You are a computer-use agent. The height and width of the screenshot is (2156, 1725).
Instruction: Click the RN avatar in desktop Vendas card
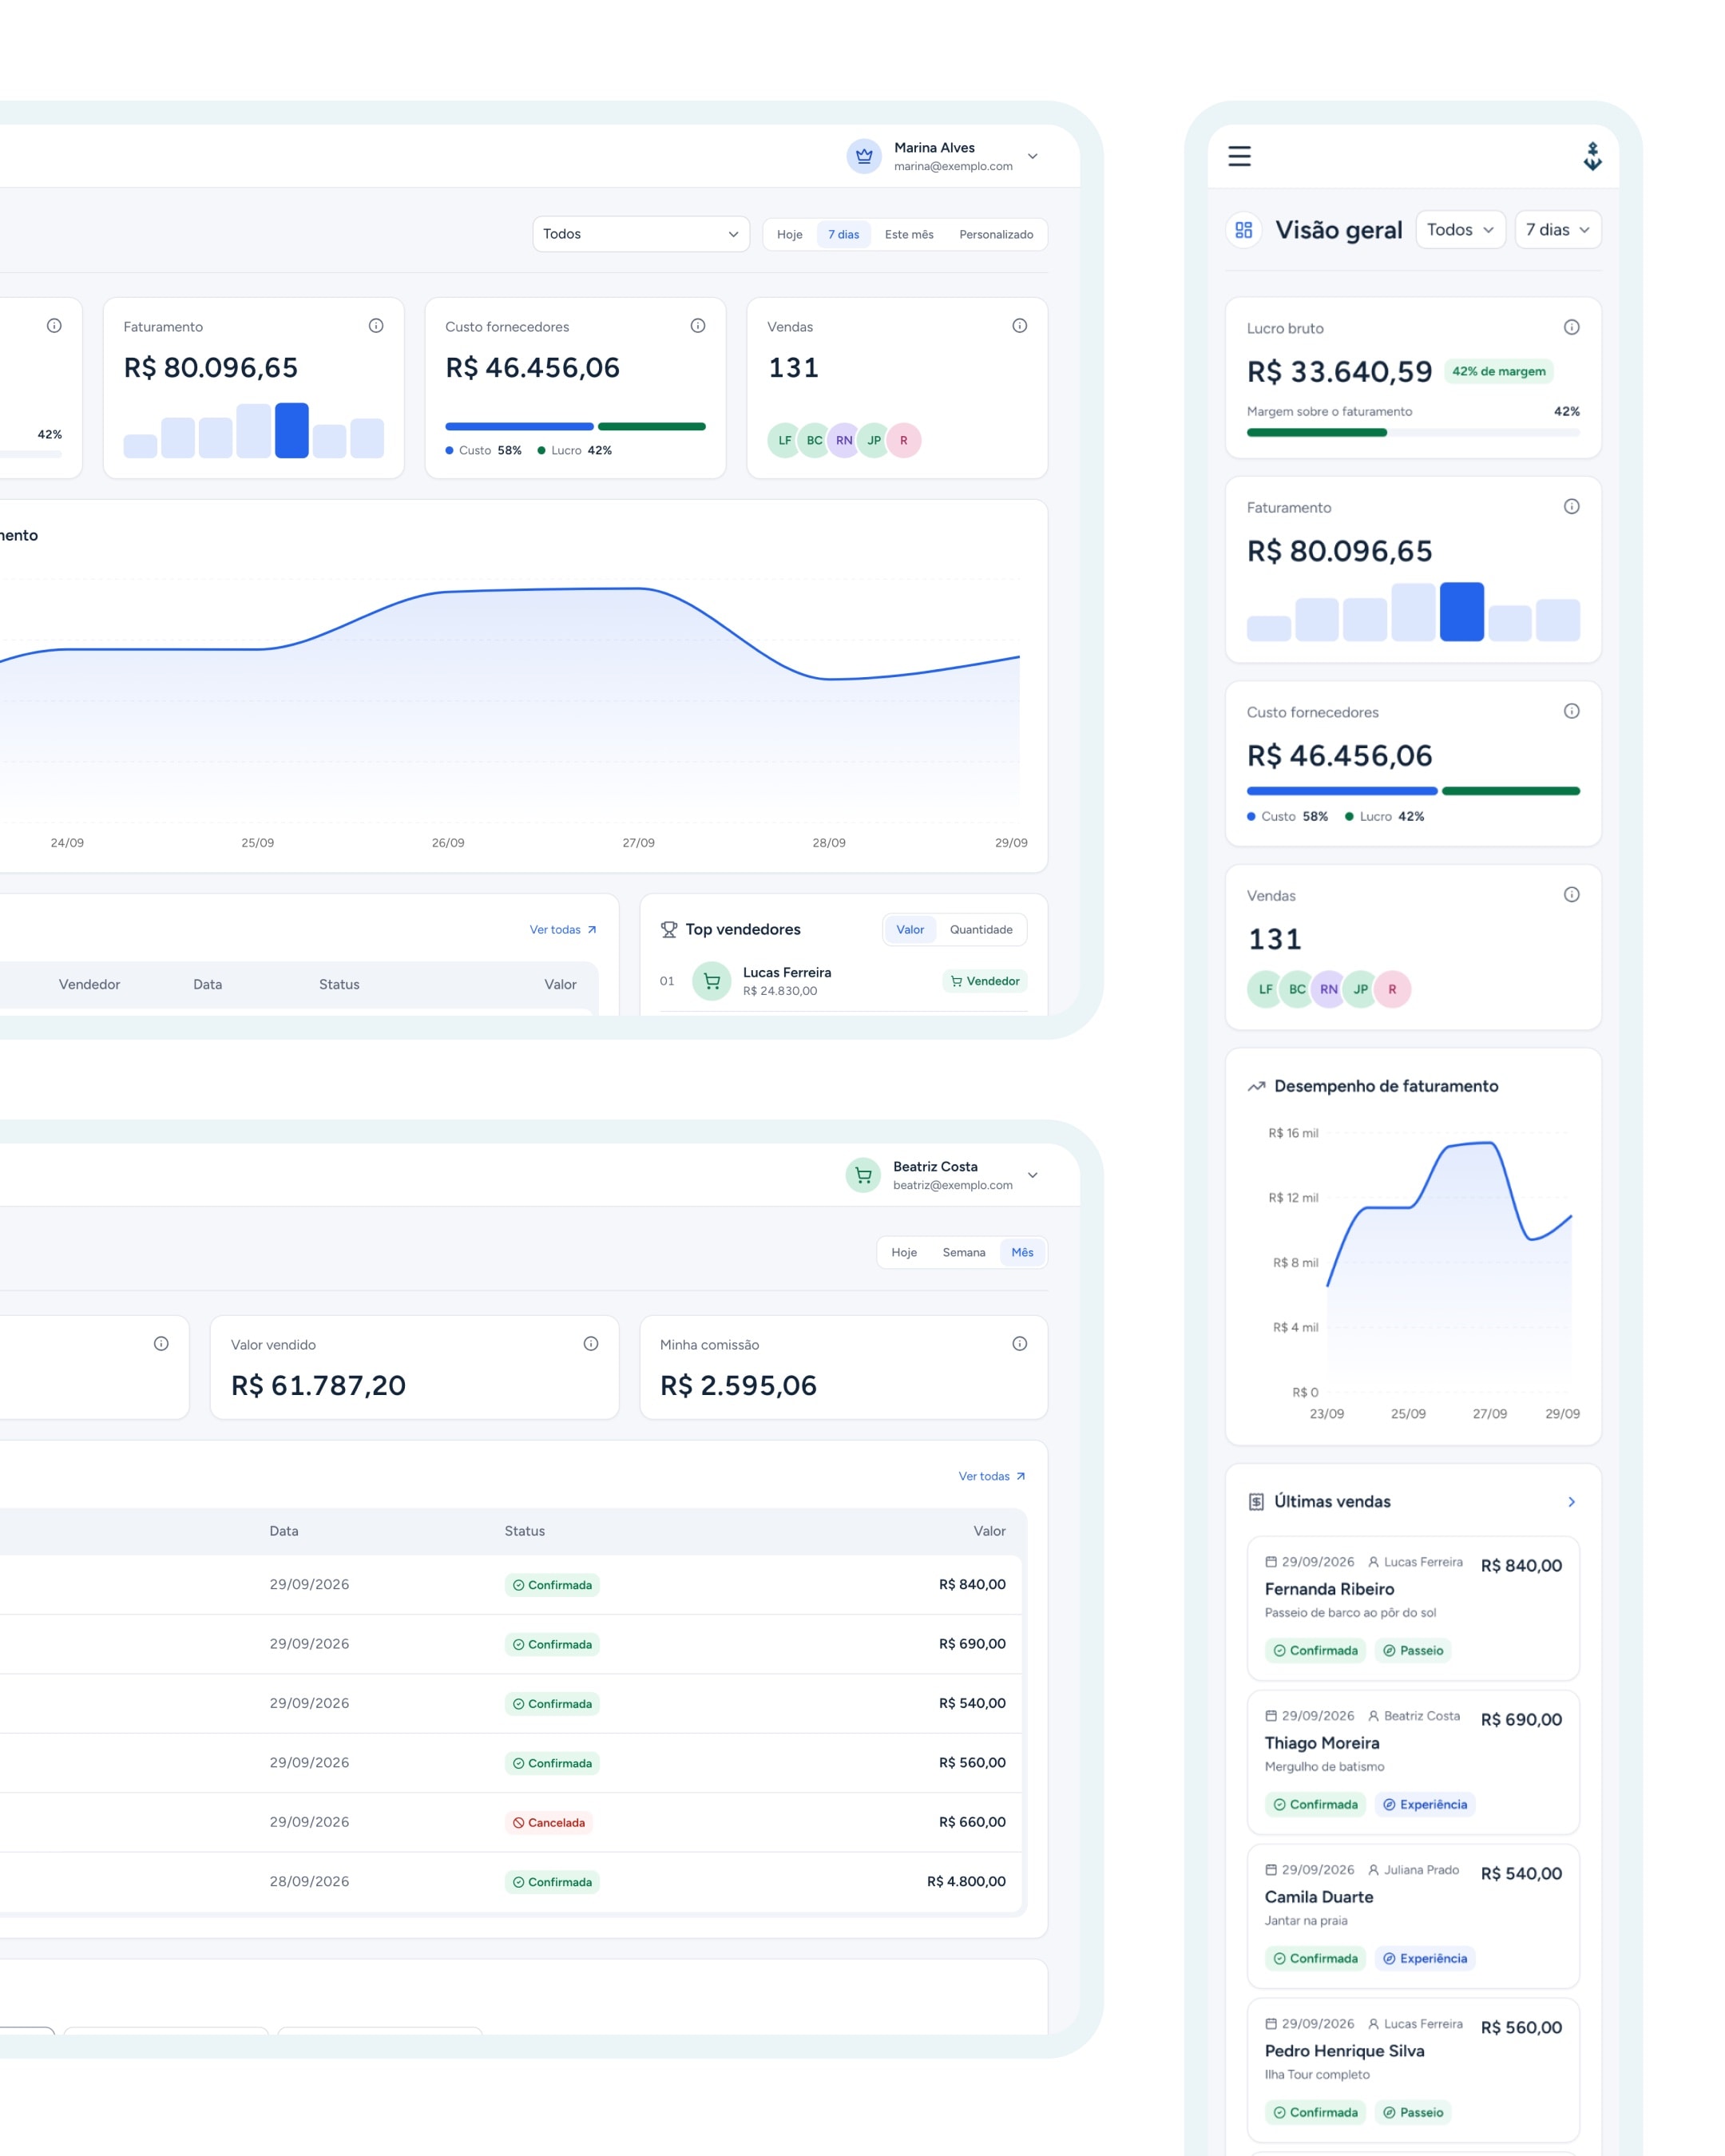click(x=844, y=440)
